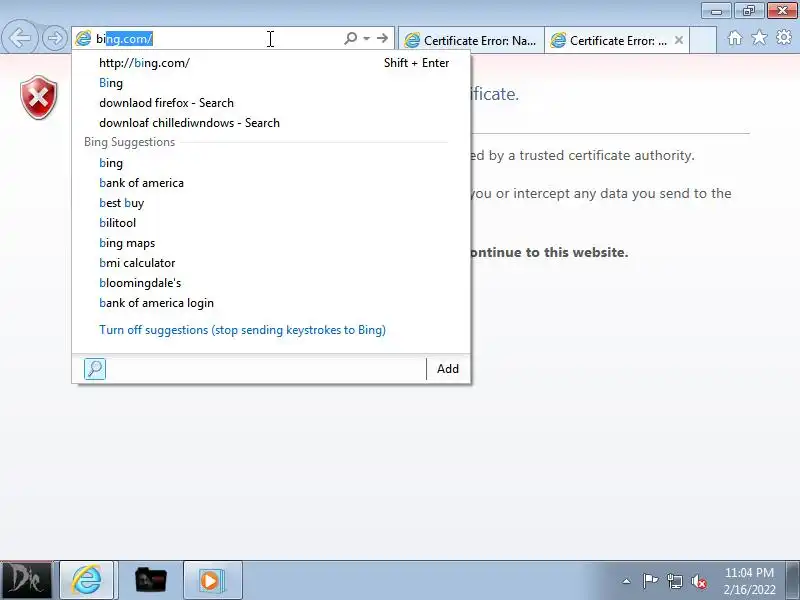
Task: Show hidden tray icons arrow
Action: 627,581
